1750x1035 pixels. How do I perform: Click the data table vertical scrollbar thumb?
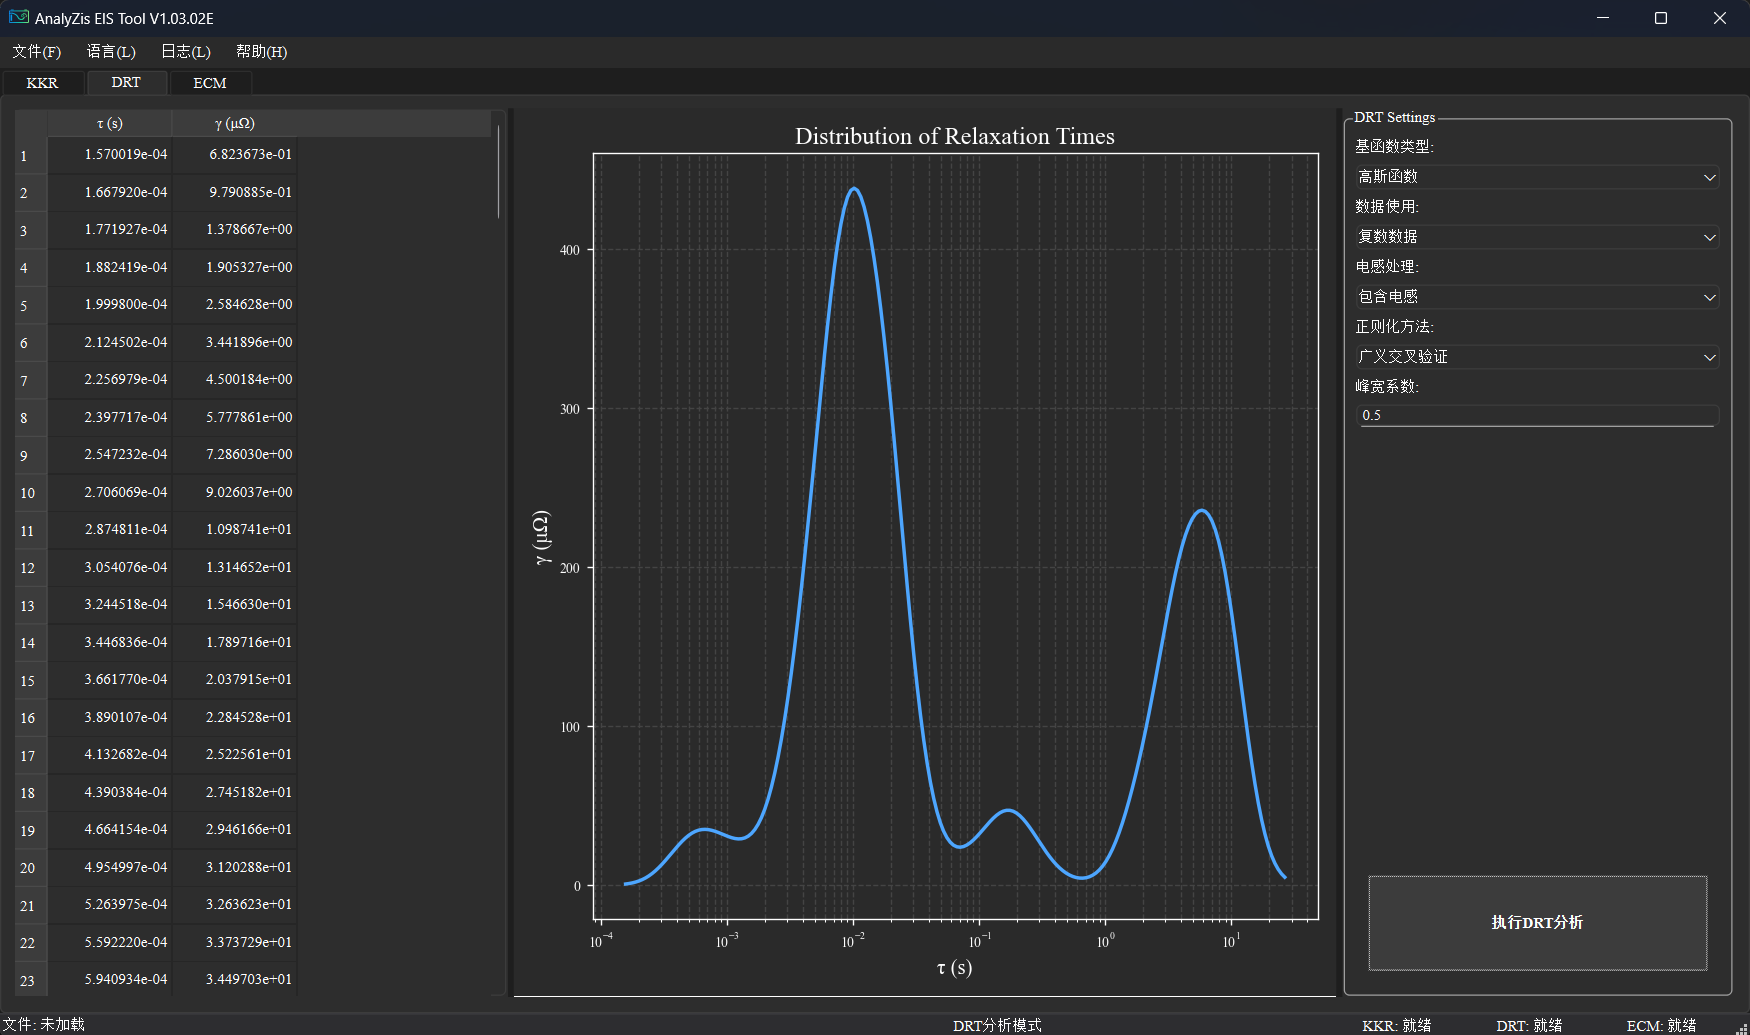tap(498, 170)
